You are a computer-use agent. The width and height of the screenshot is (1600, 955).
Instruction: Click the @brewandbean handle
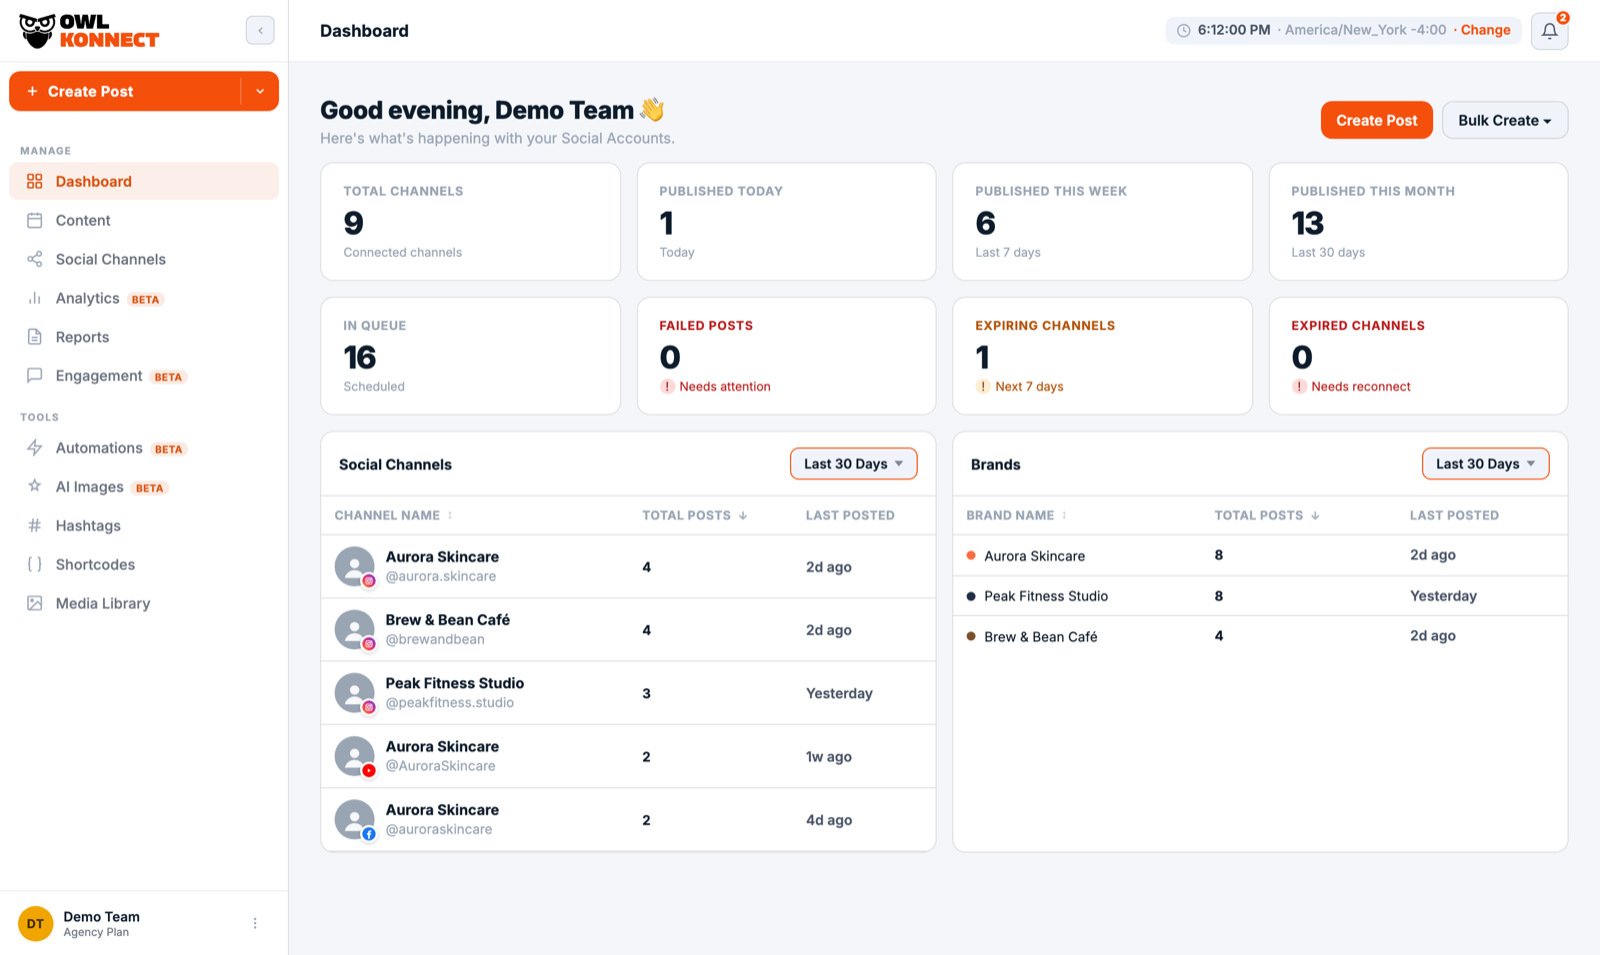(x=435, y=640)
